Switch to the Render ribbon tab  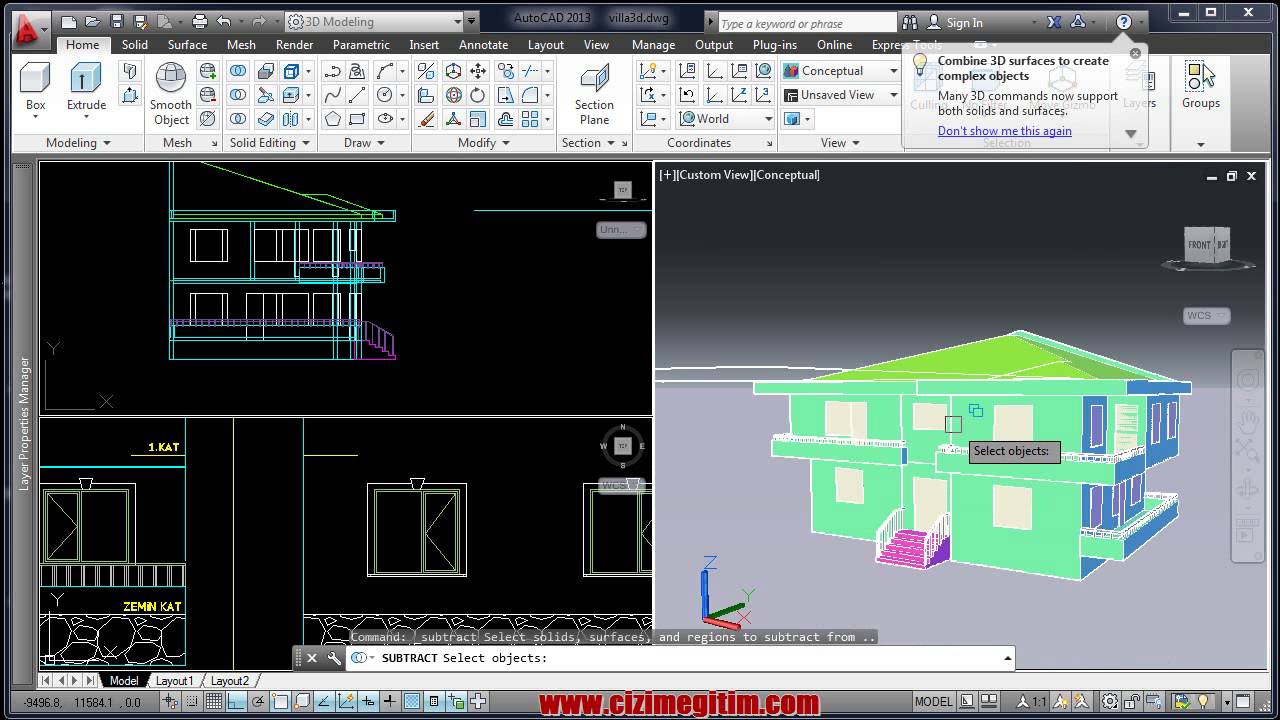pos(295,45)
